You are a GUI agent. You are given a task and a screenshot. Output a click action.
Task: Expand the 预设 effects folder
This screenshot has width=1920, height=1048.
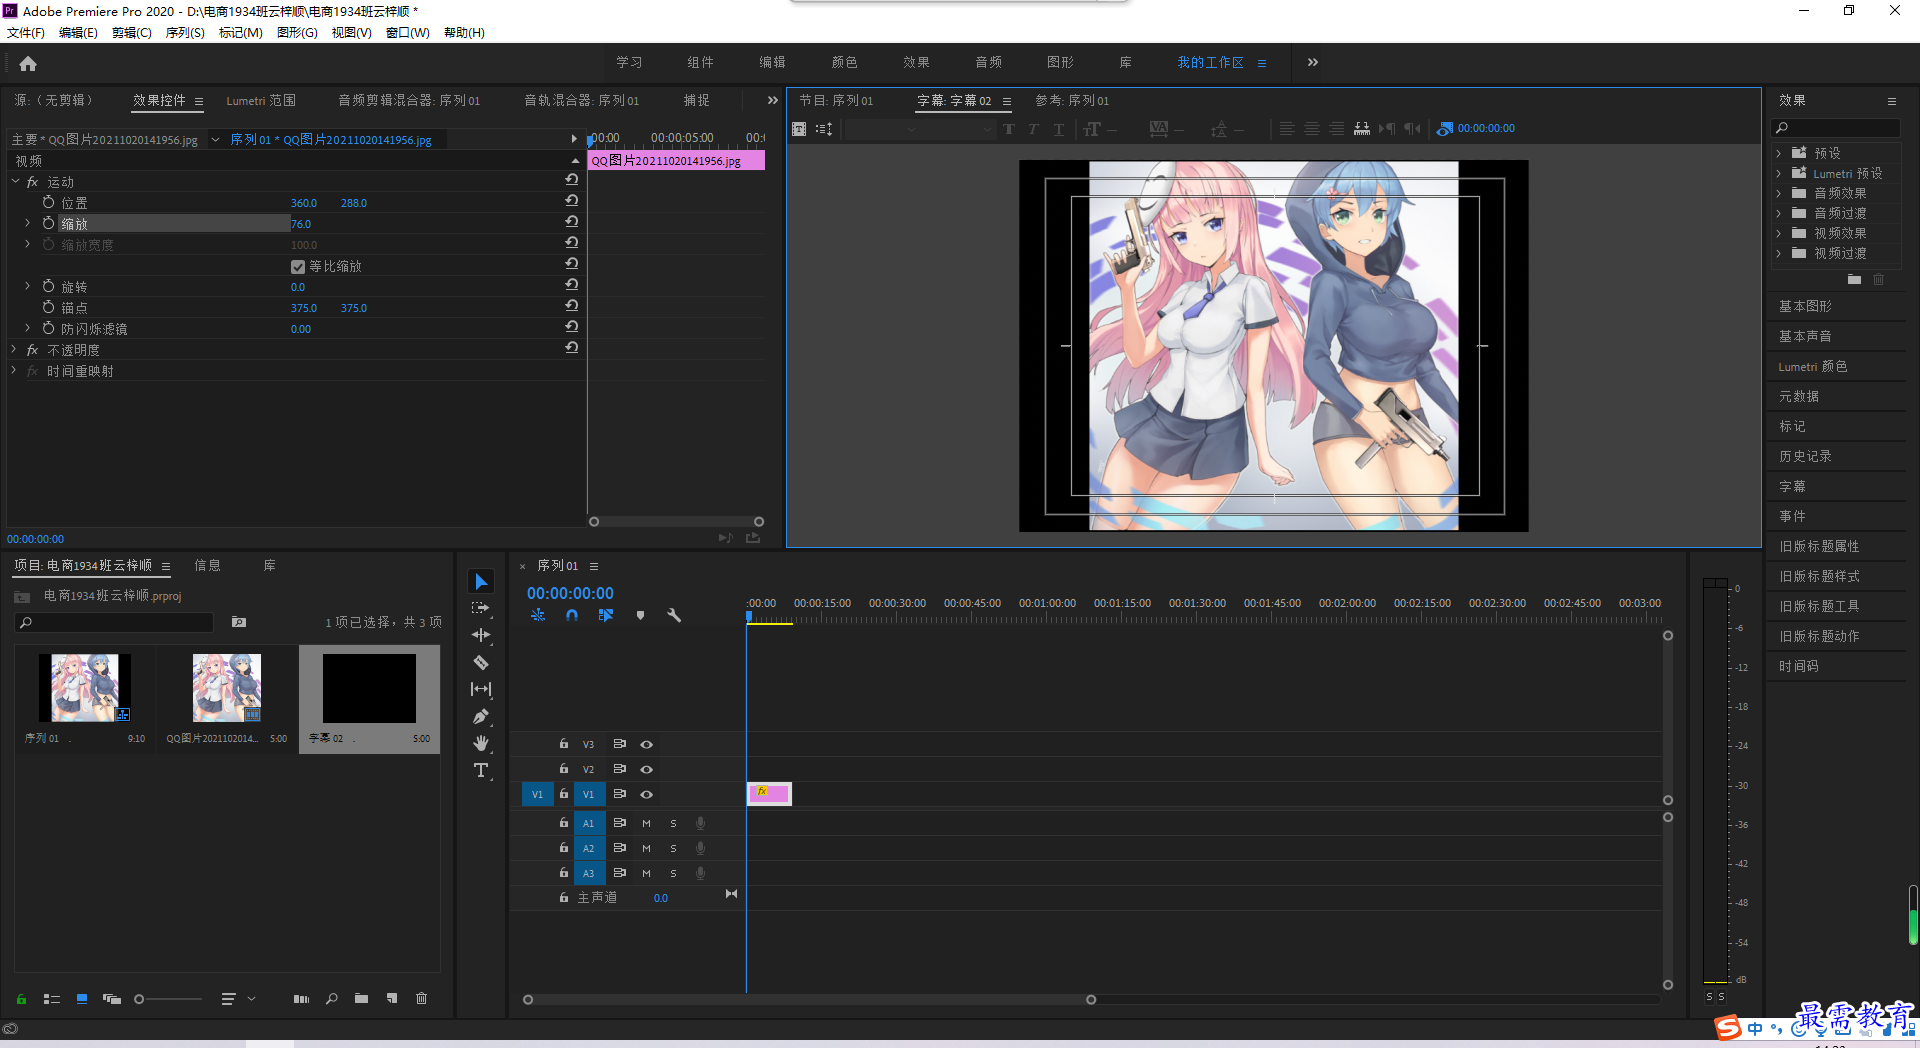1778,153
